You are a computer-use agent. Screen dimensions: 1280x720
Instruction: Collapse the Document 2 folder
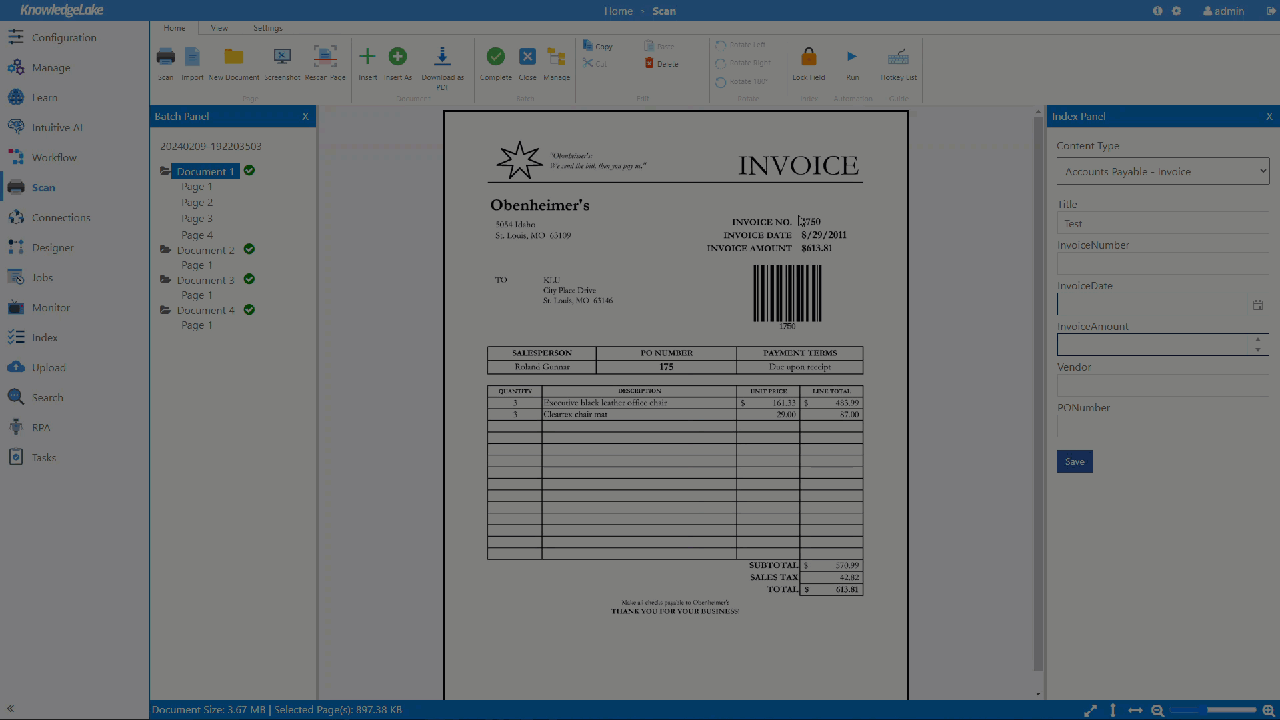click(165, 249)
